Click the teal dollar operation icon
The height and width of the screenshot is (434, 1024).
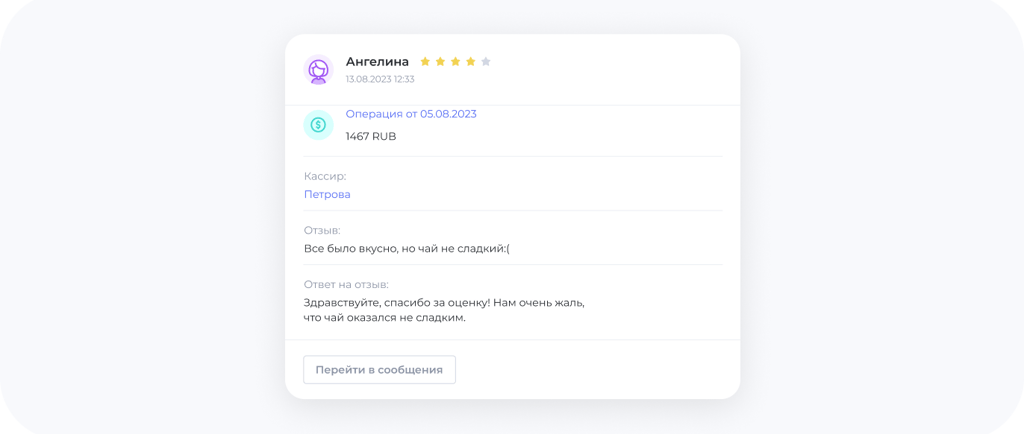pos(319,124)
